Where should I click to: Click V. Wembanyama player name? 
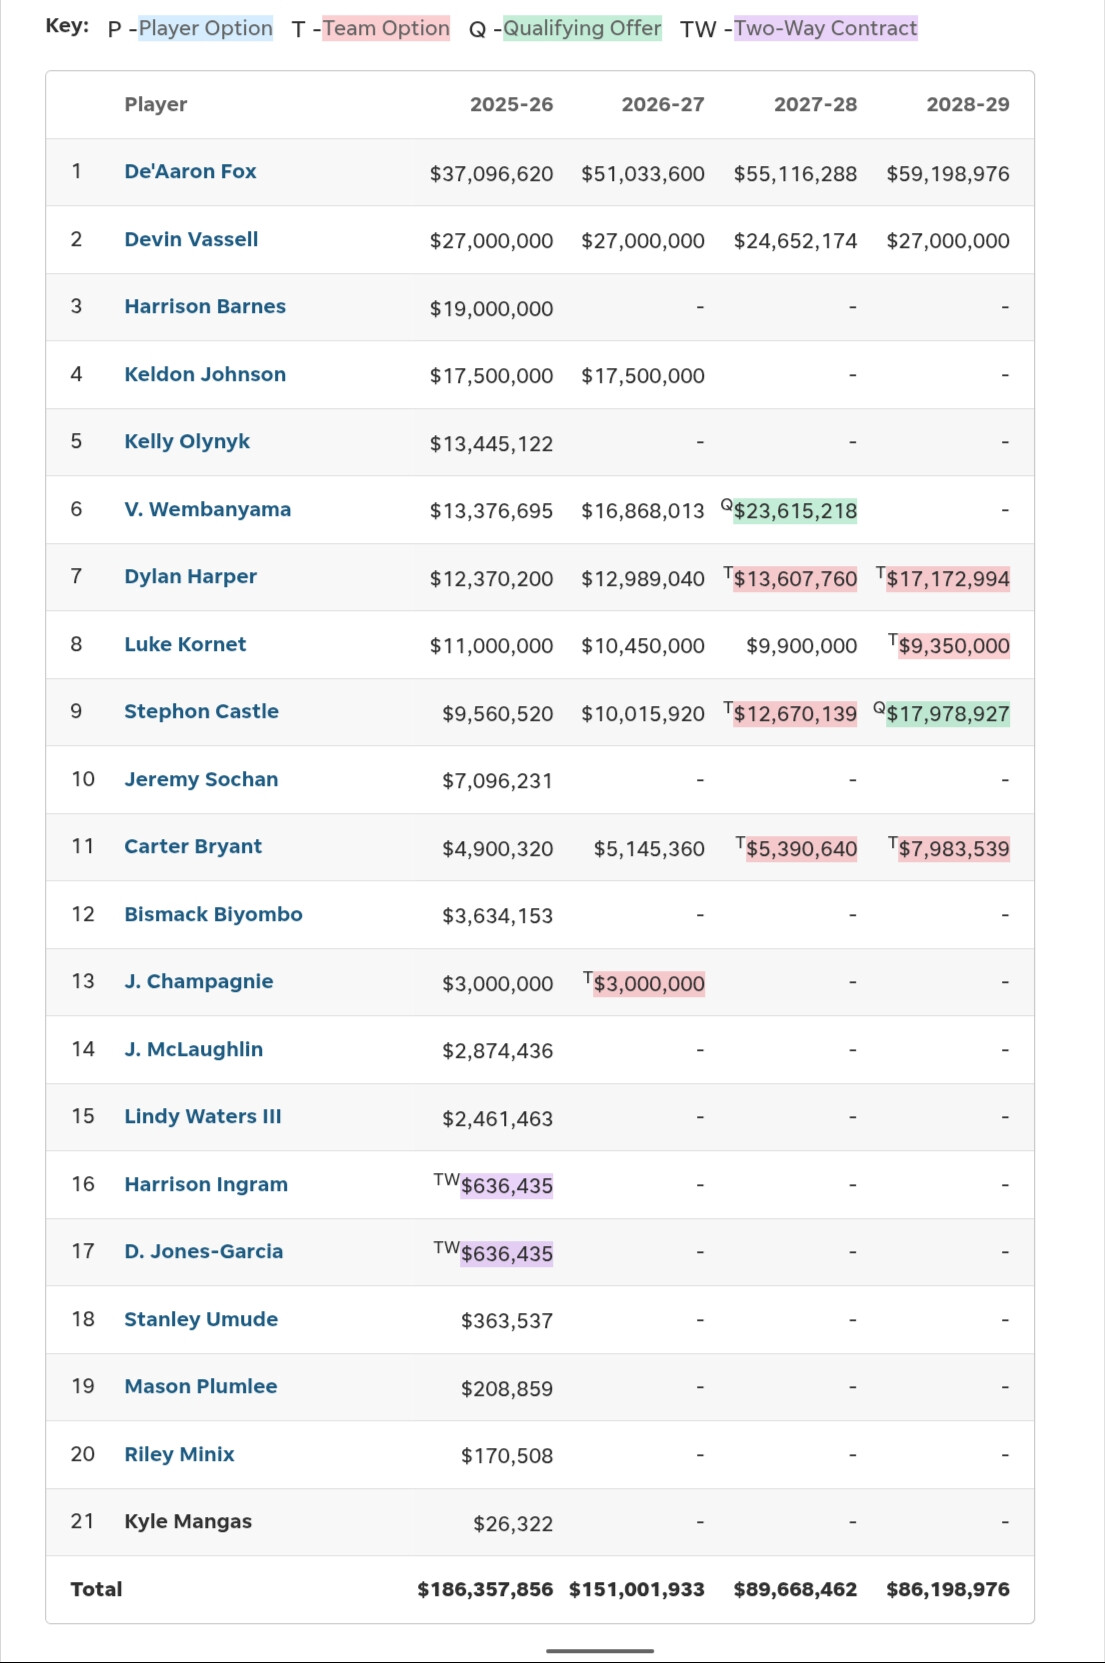point(207,510)
